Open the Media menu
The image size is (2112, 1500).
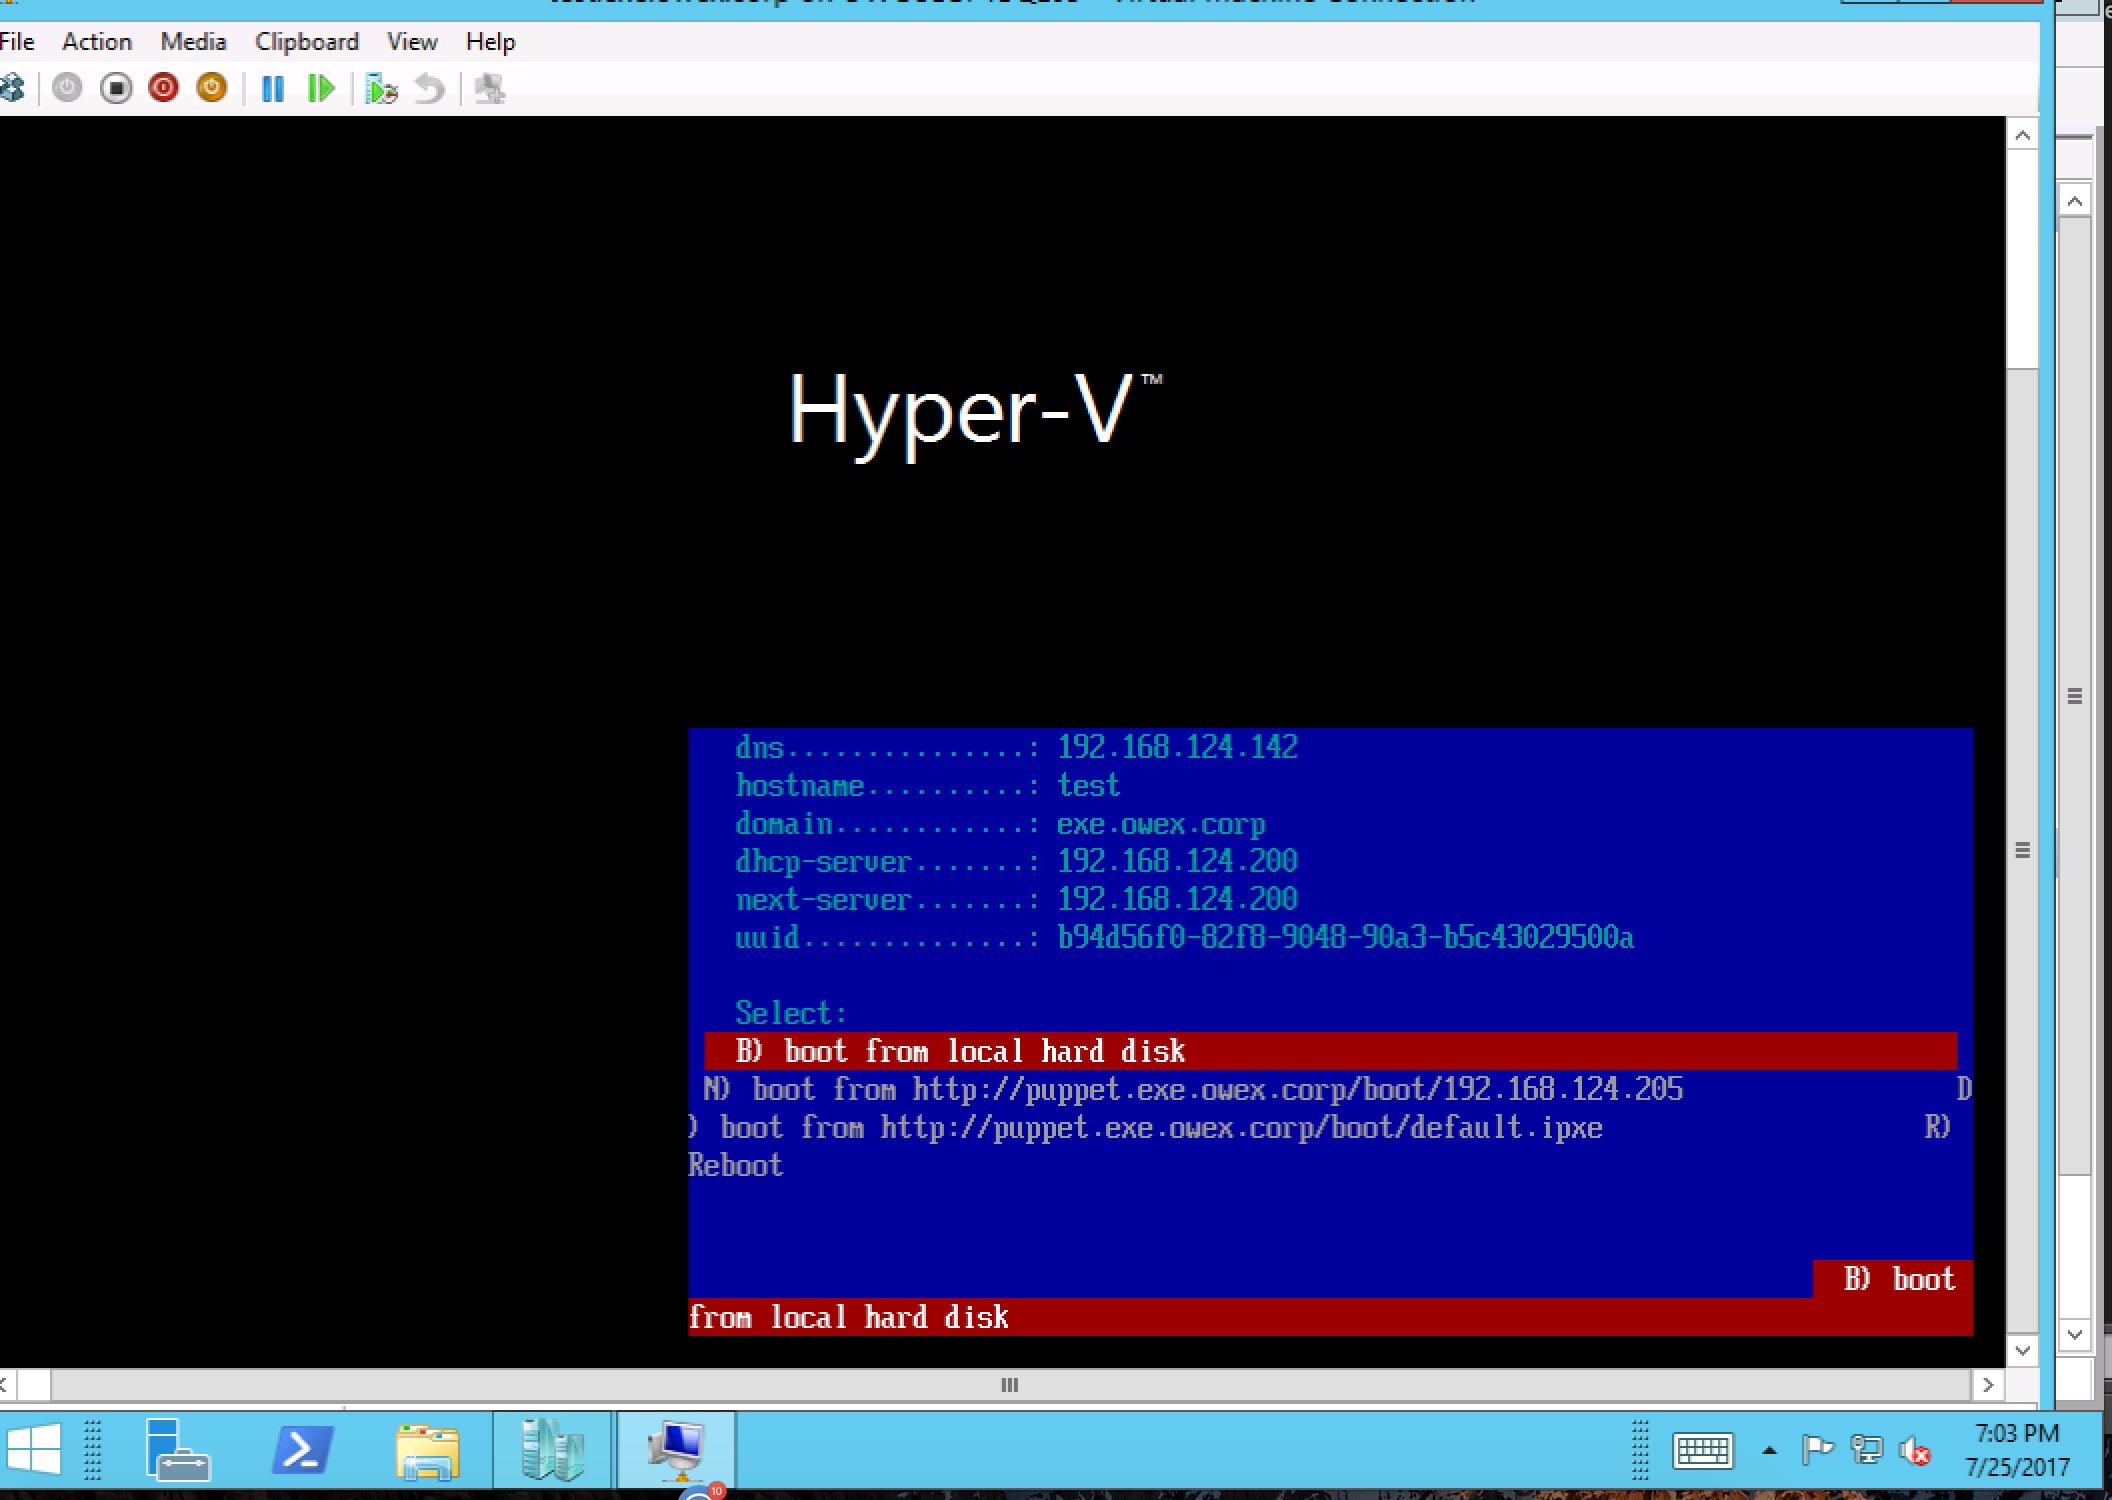point(193,42)
